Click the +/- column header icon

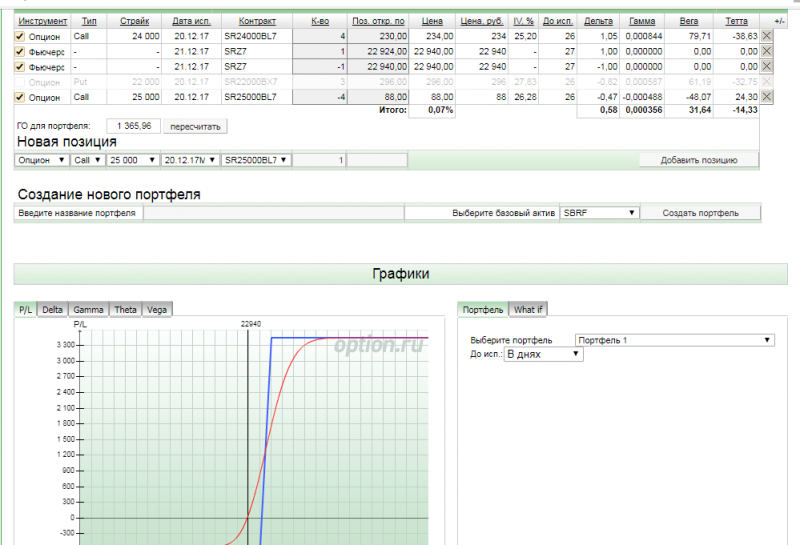click(x=780, y=20)
